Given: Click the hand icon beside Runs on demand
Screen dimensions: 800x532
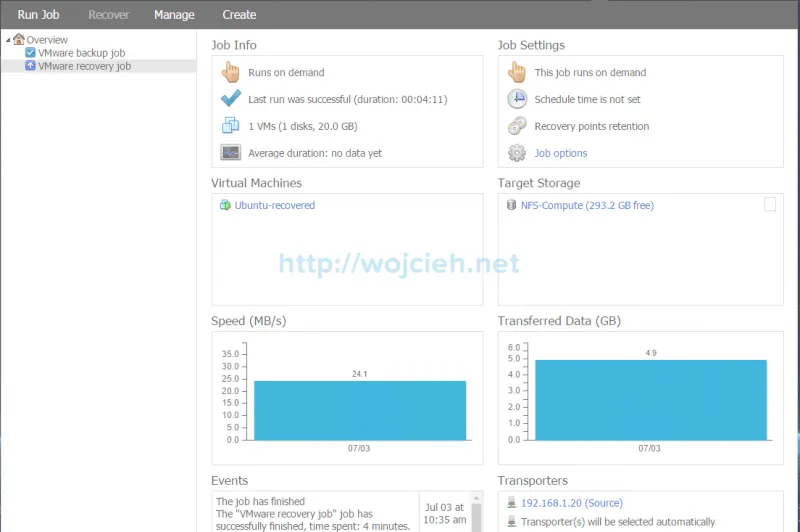Looking at the screenshot, I should click(231, 72).
